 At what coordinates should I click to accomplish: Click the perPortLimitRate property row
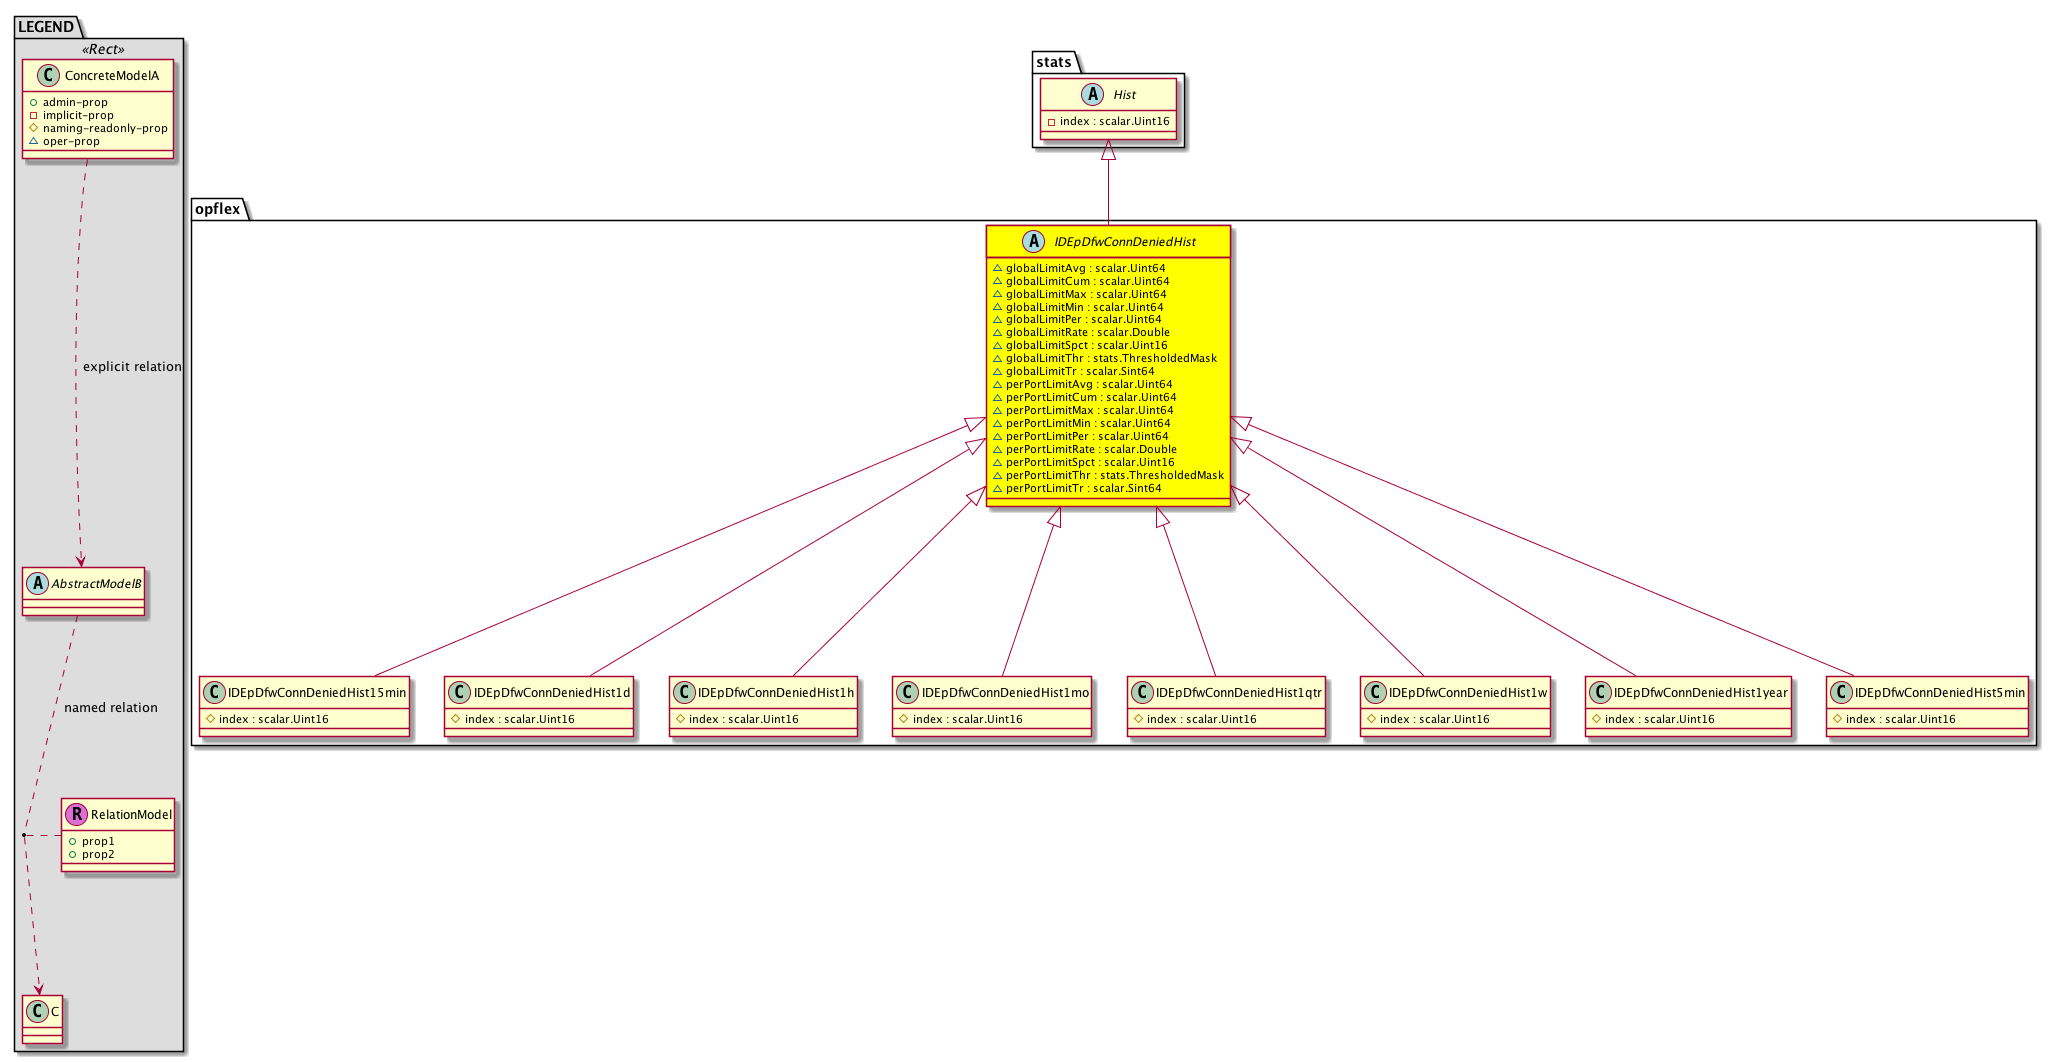point(1090,449)
